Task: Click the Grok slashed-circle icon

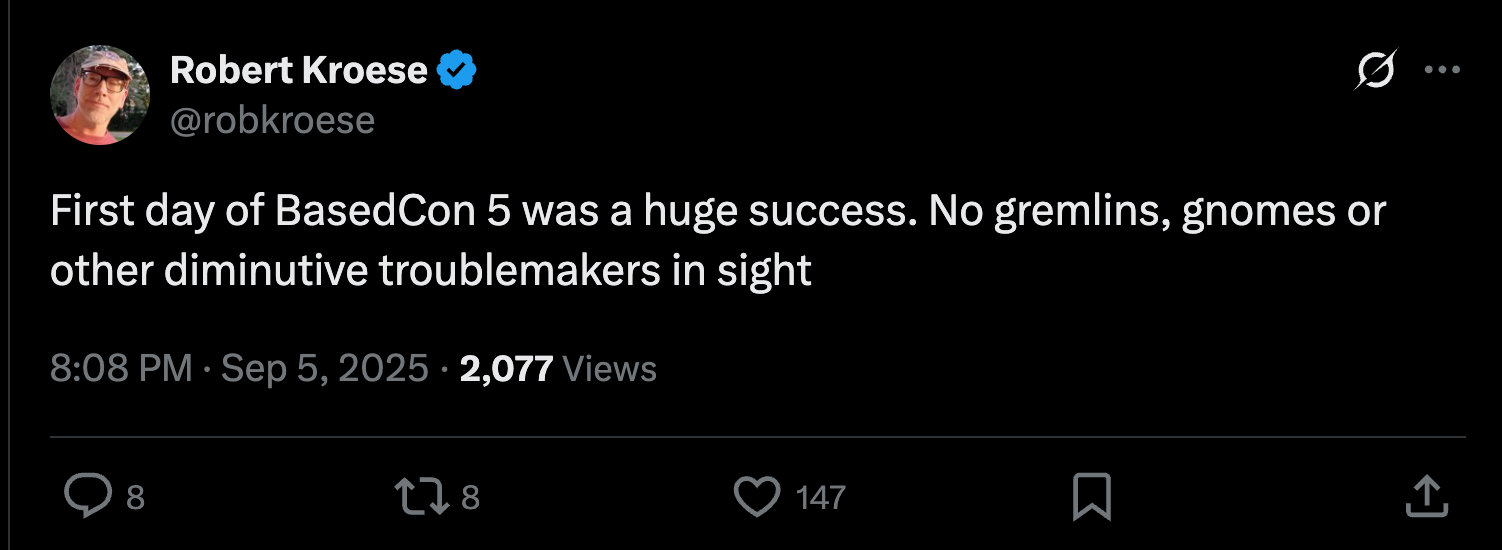Action: coord(1374,71)
